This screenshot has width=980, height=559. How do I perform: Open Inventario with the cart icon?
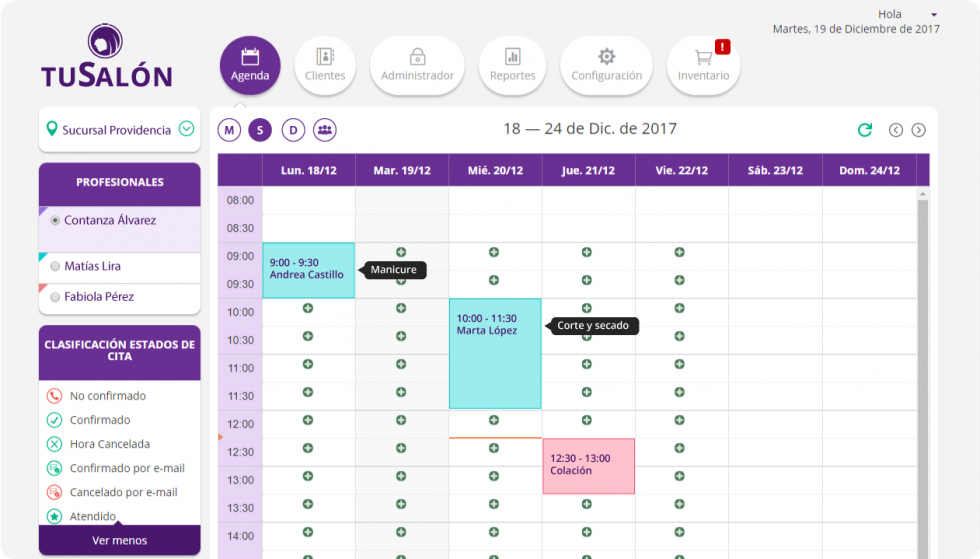[704, 66]
